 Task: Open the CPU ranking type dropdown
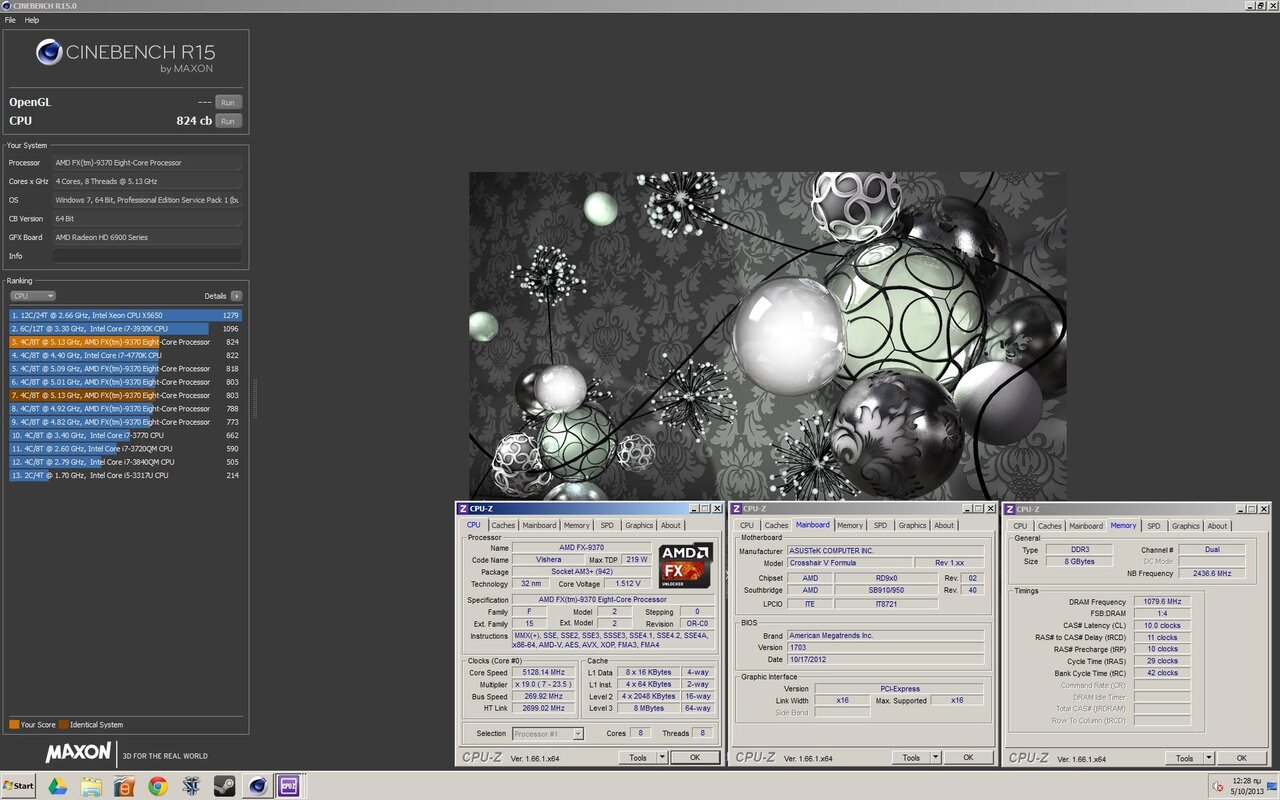33,296
